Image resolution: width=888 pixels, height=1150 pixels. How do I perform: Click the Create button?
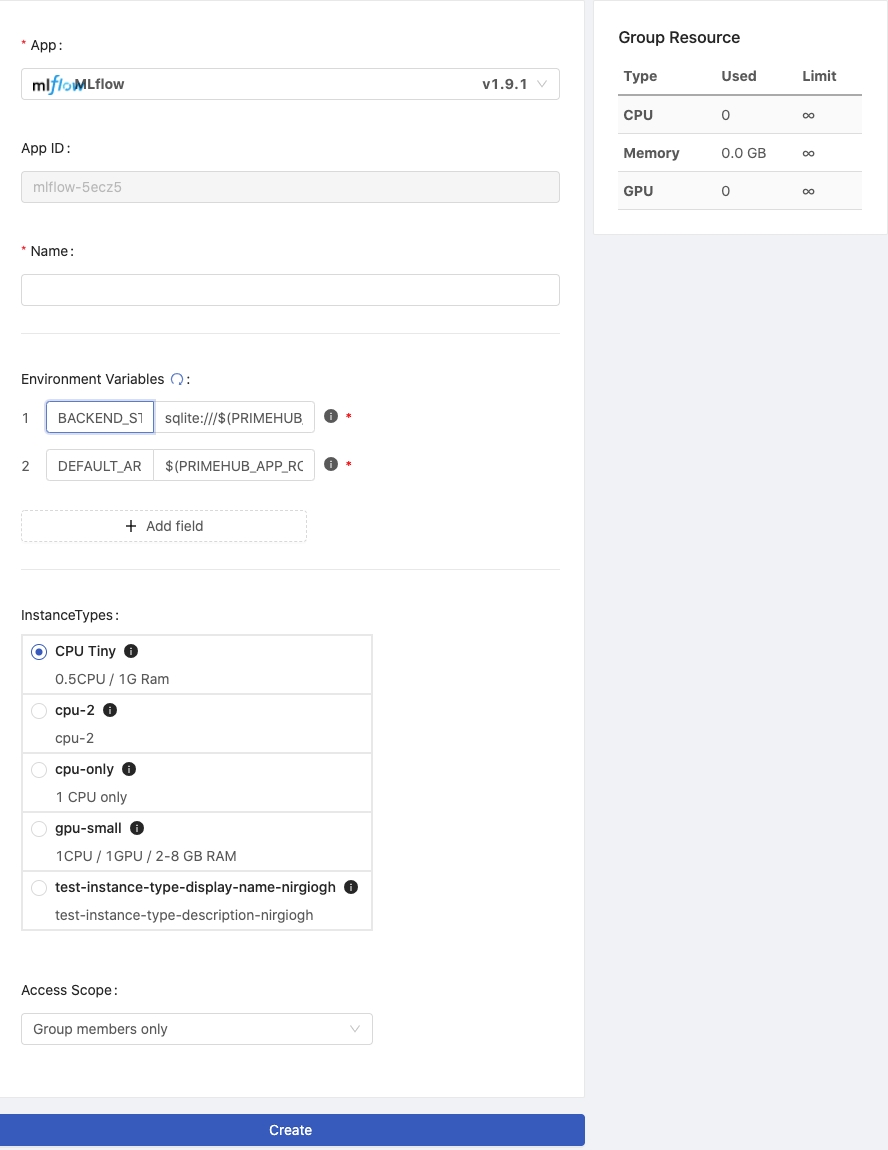[292, 1130]
